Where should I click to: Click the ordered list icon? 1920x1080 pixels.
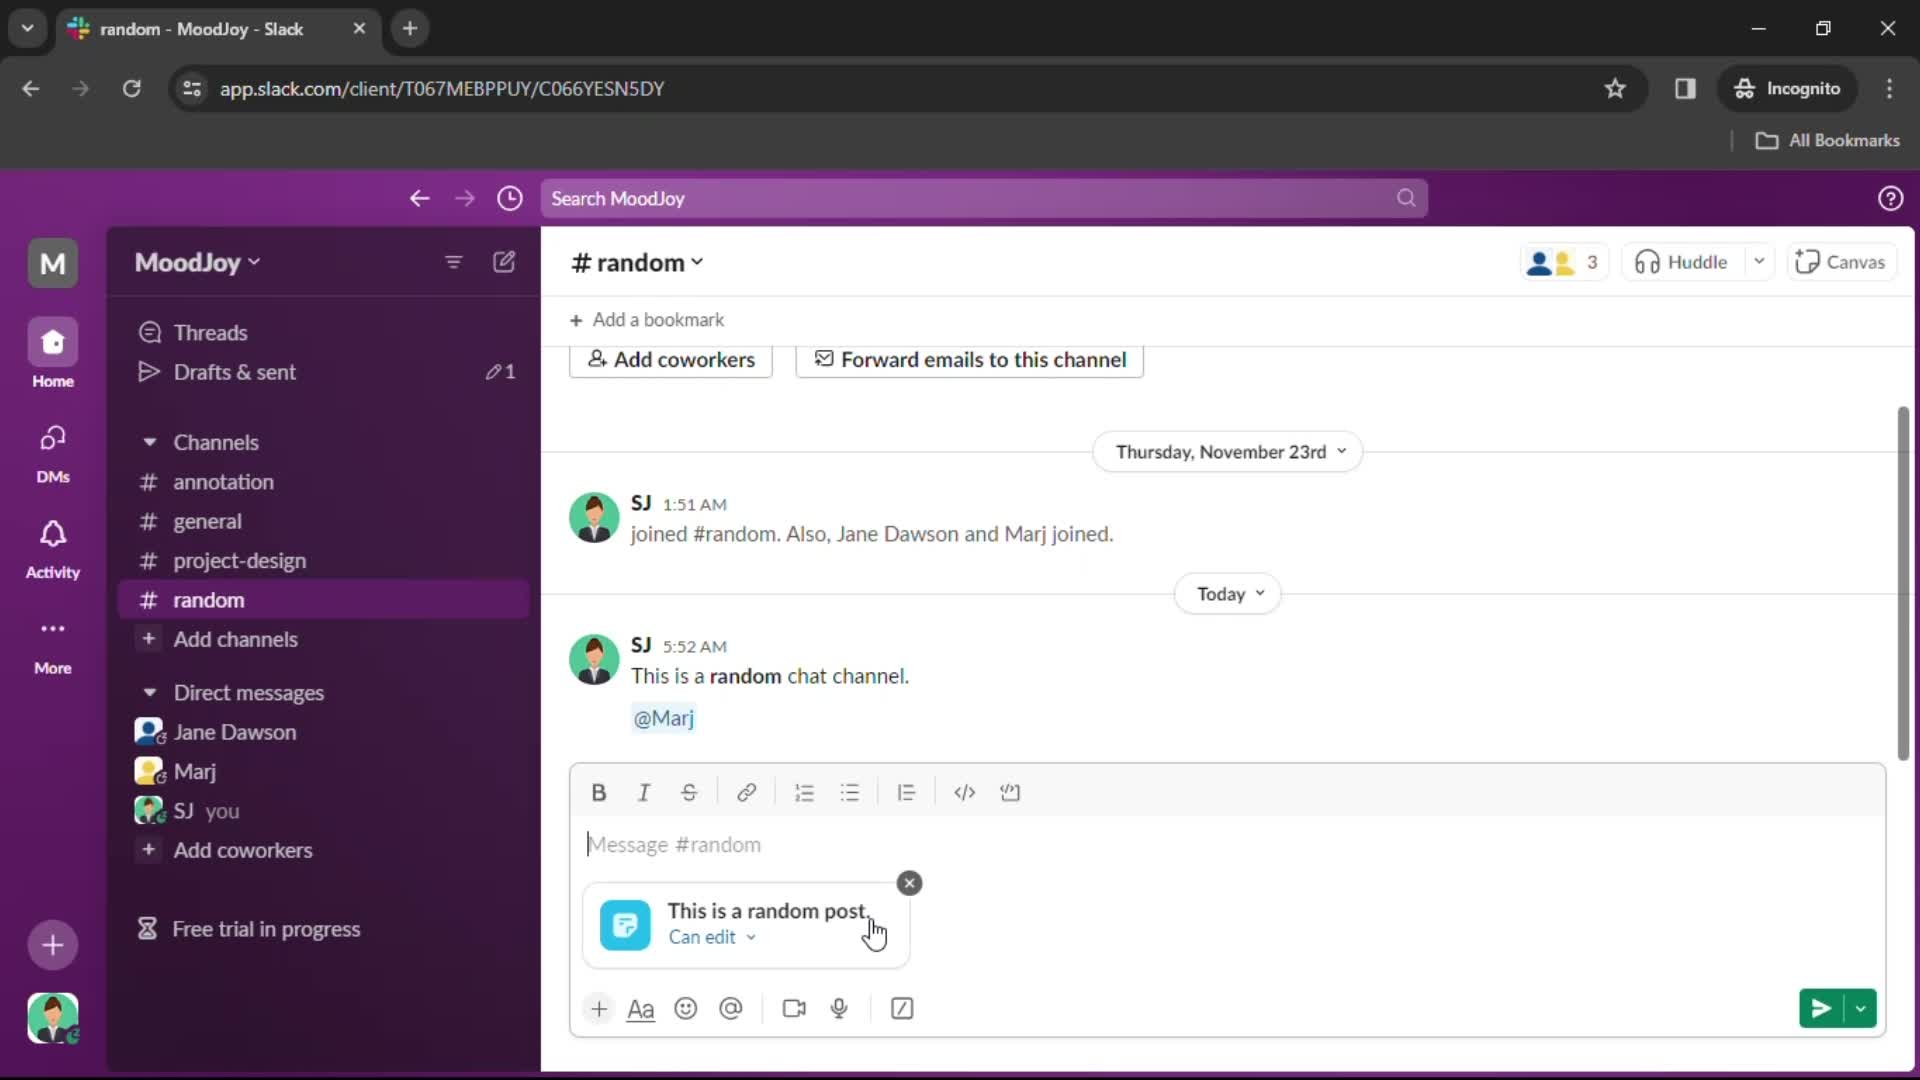coord(804,791)
